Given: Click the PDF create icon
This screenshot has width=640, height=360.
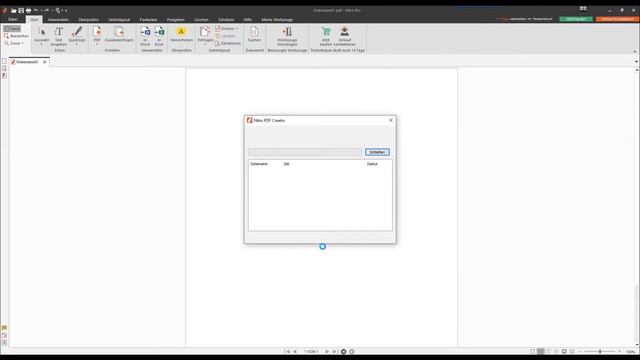Looking at the screenshot, I should coord(97,32).
